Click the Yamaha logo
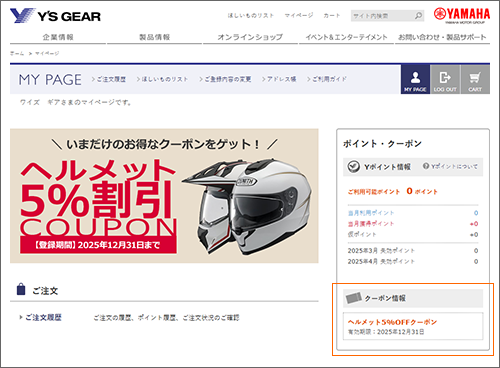This screenshot has height=368, width=500. 462,15
